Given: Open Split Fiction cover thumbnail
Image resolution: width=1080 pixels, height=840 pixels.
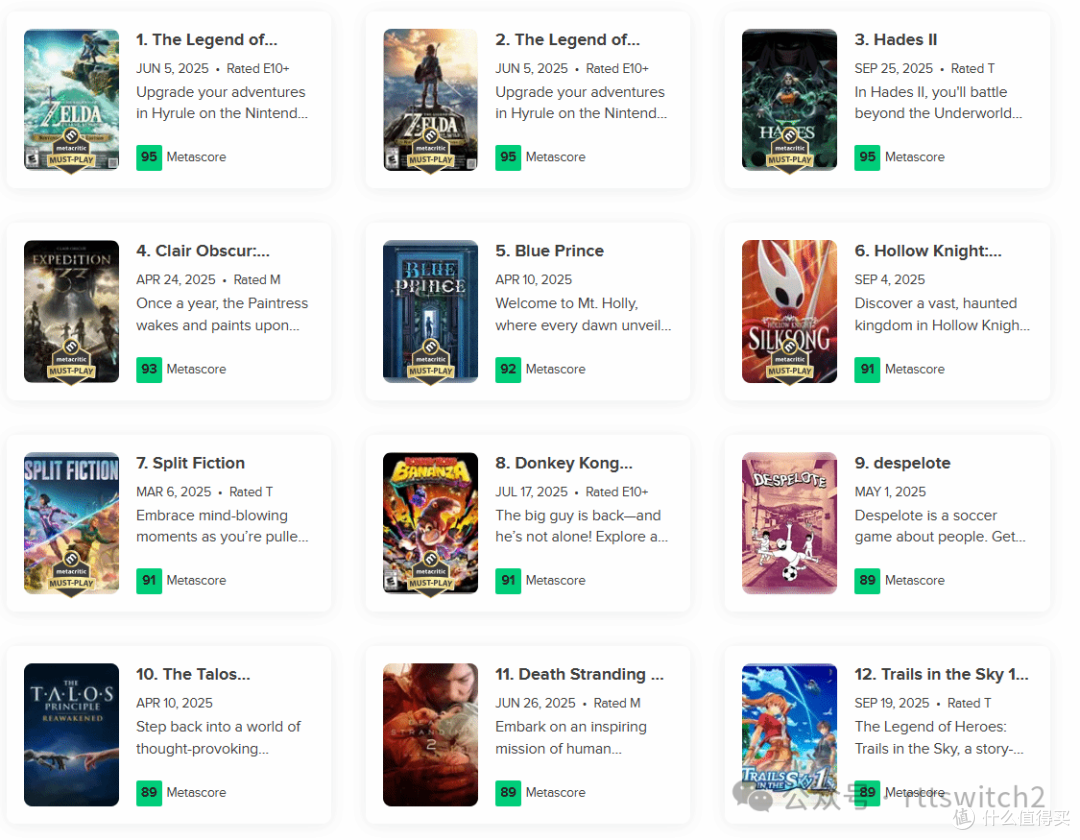Looking at the screenshot, I should point(71,523).
